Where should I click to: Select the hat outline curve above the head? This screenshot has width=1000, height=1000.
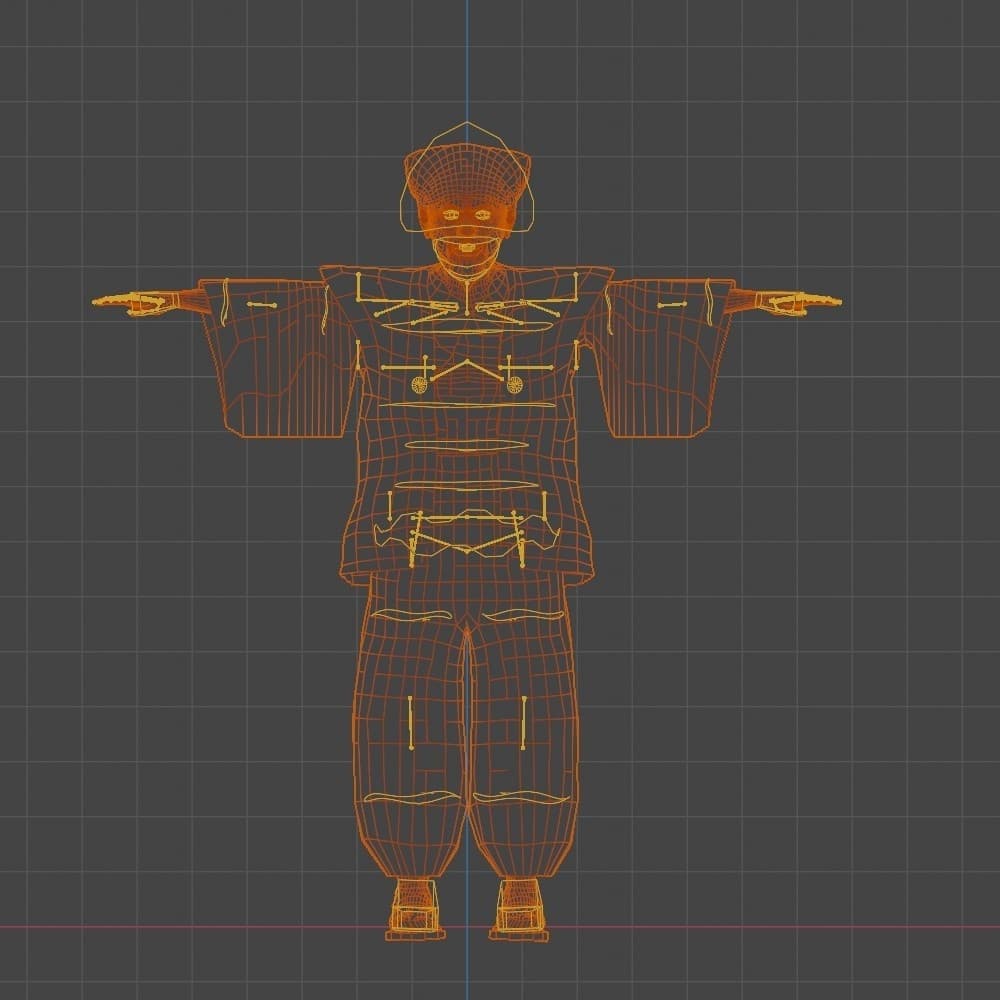tap(467, 179)
